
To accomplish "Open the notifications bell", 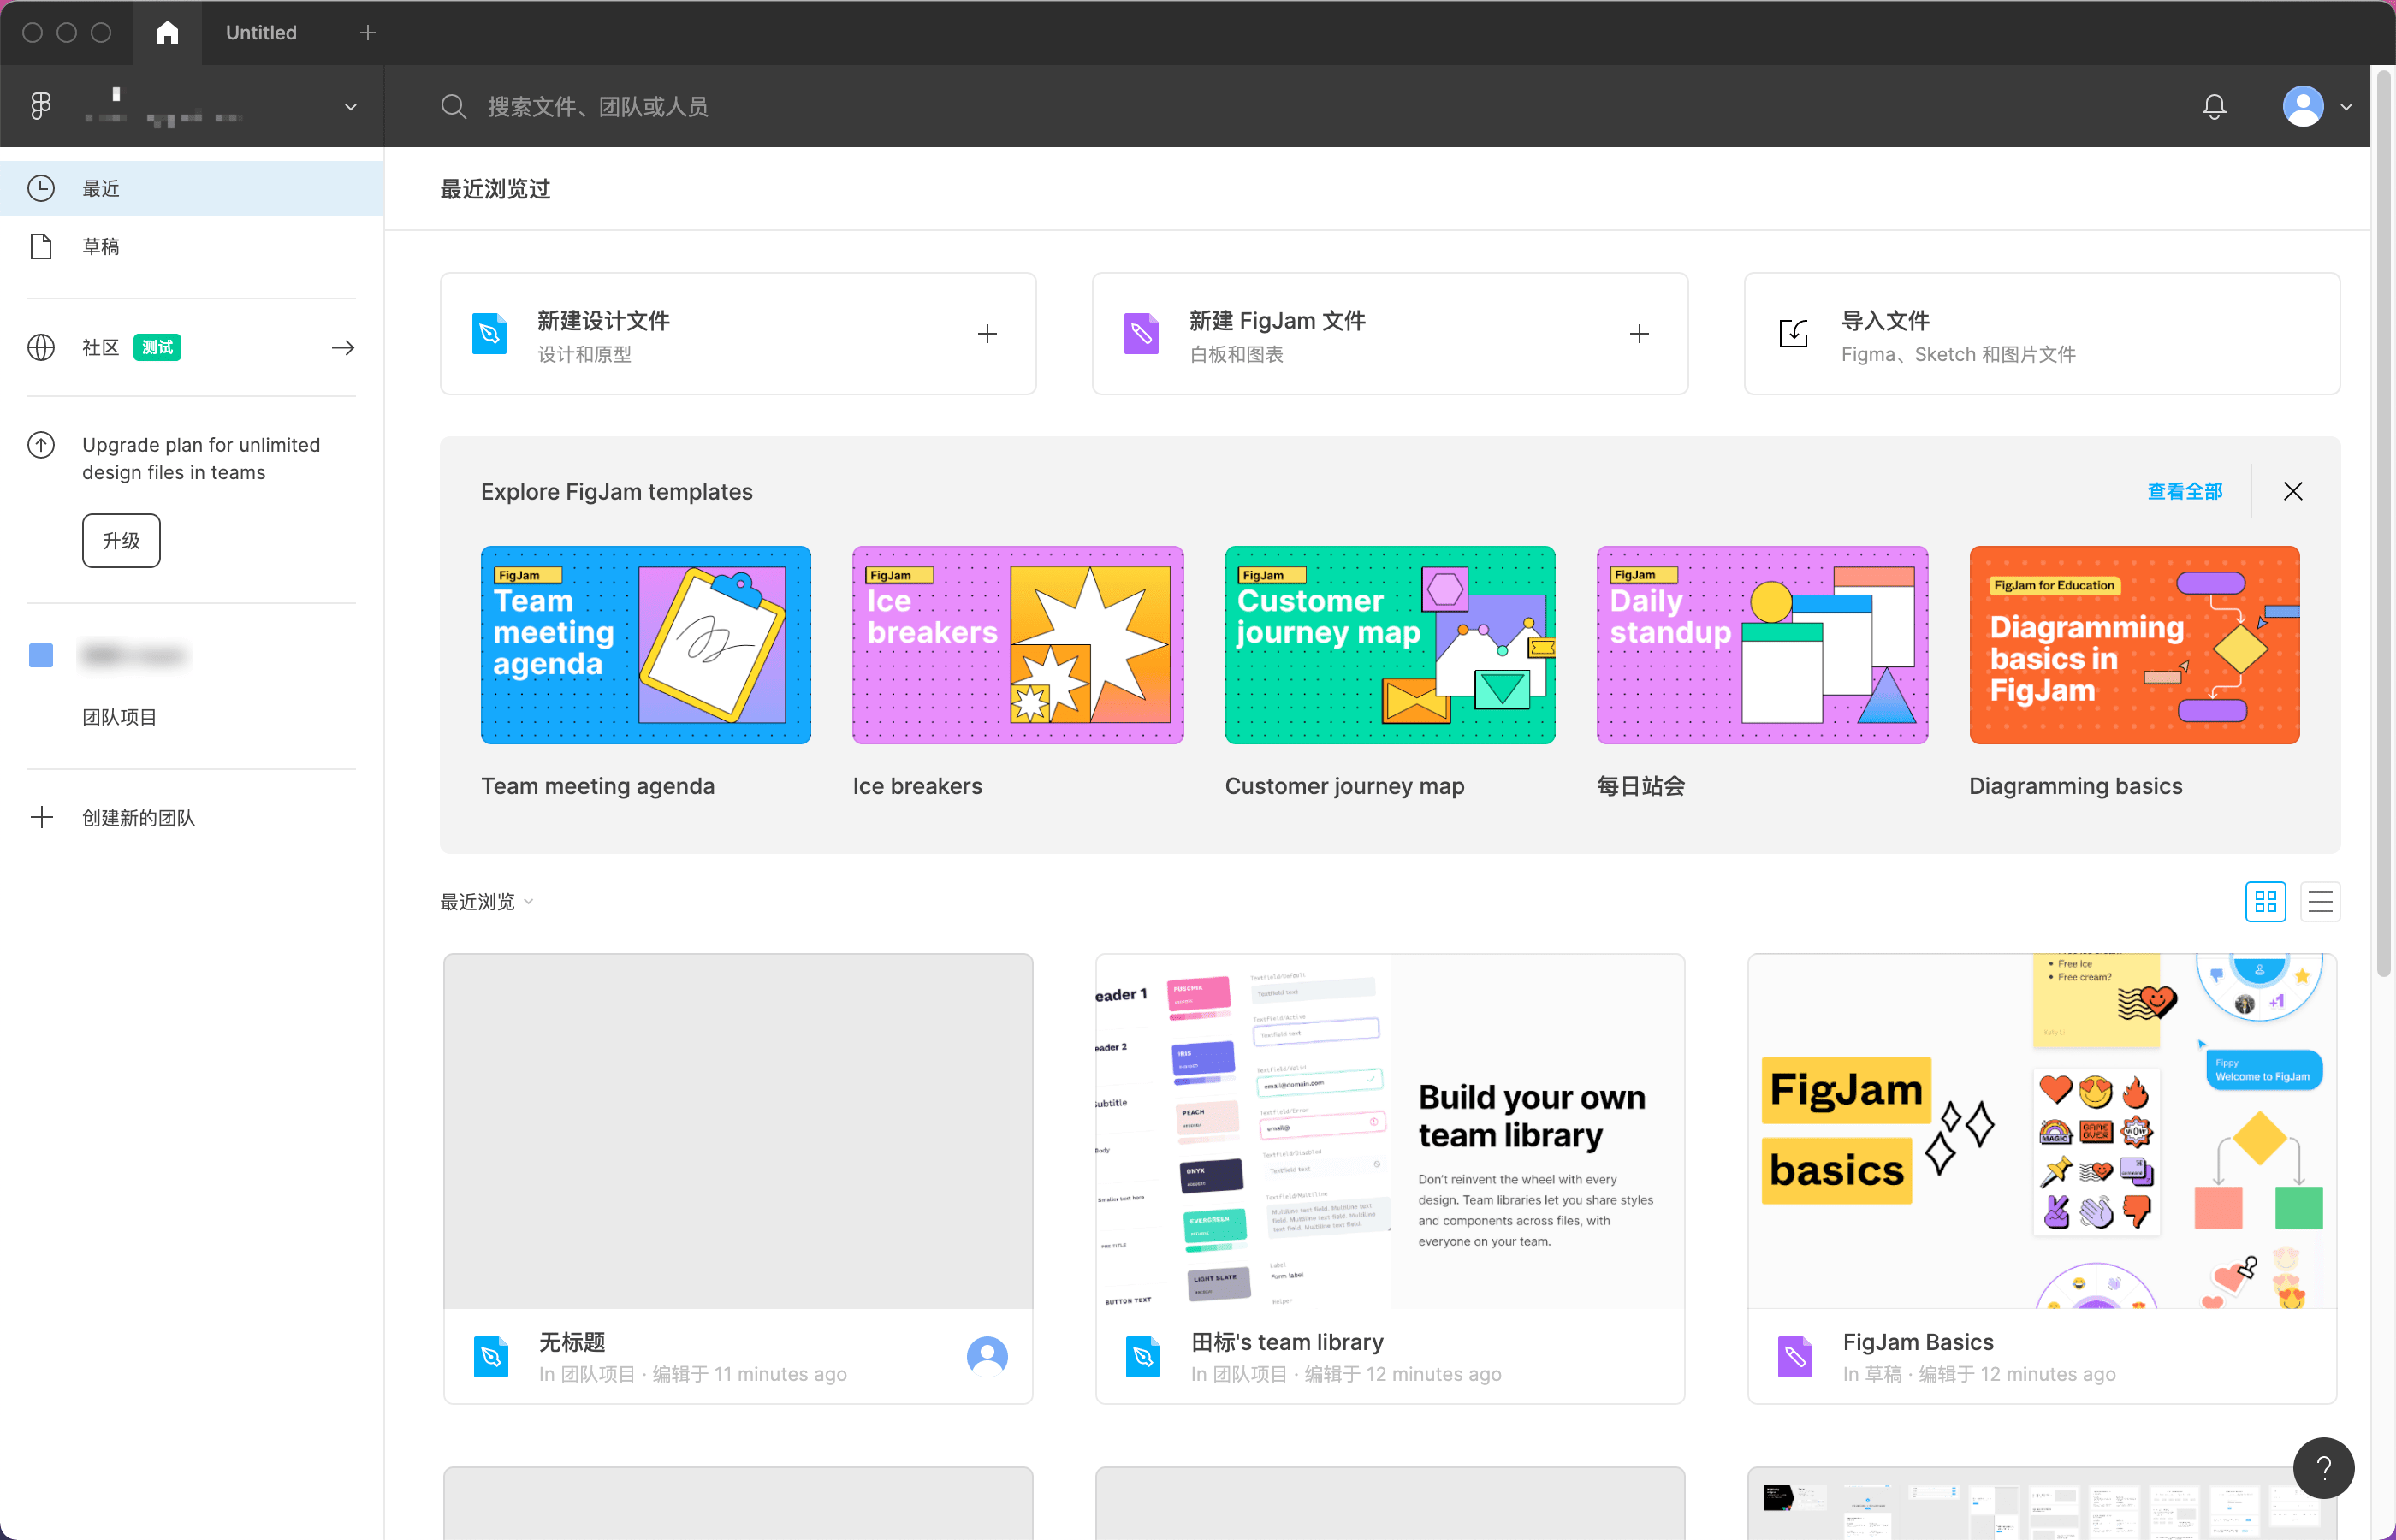I will (2214, 106).
